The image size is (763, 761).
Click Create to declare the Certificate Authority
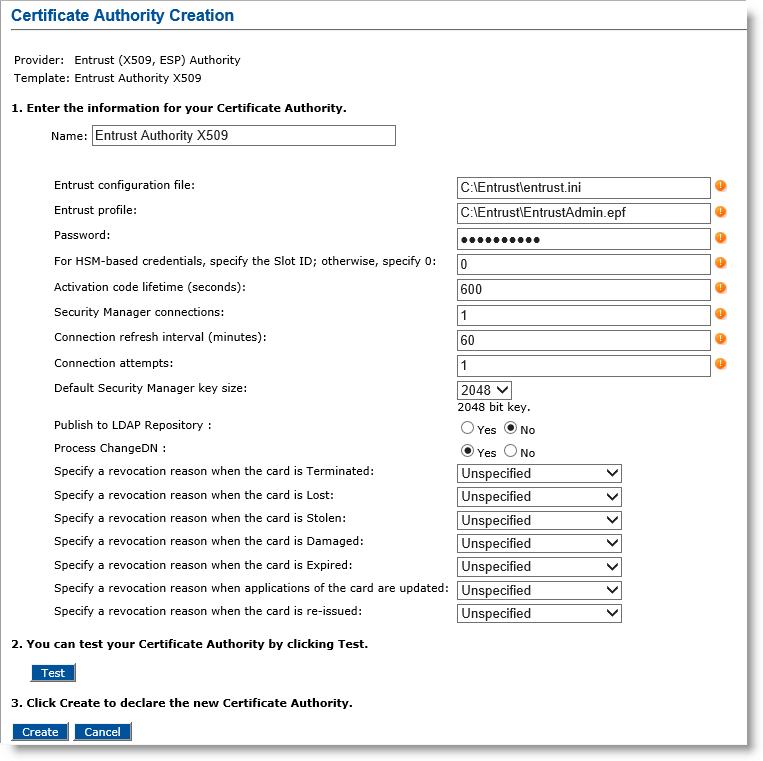point(40,732)
